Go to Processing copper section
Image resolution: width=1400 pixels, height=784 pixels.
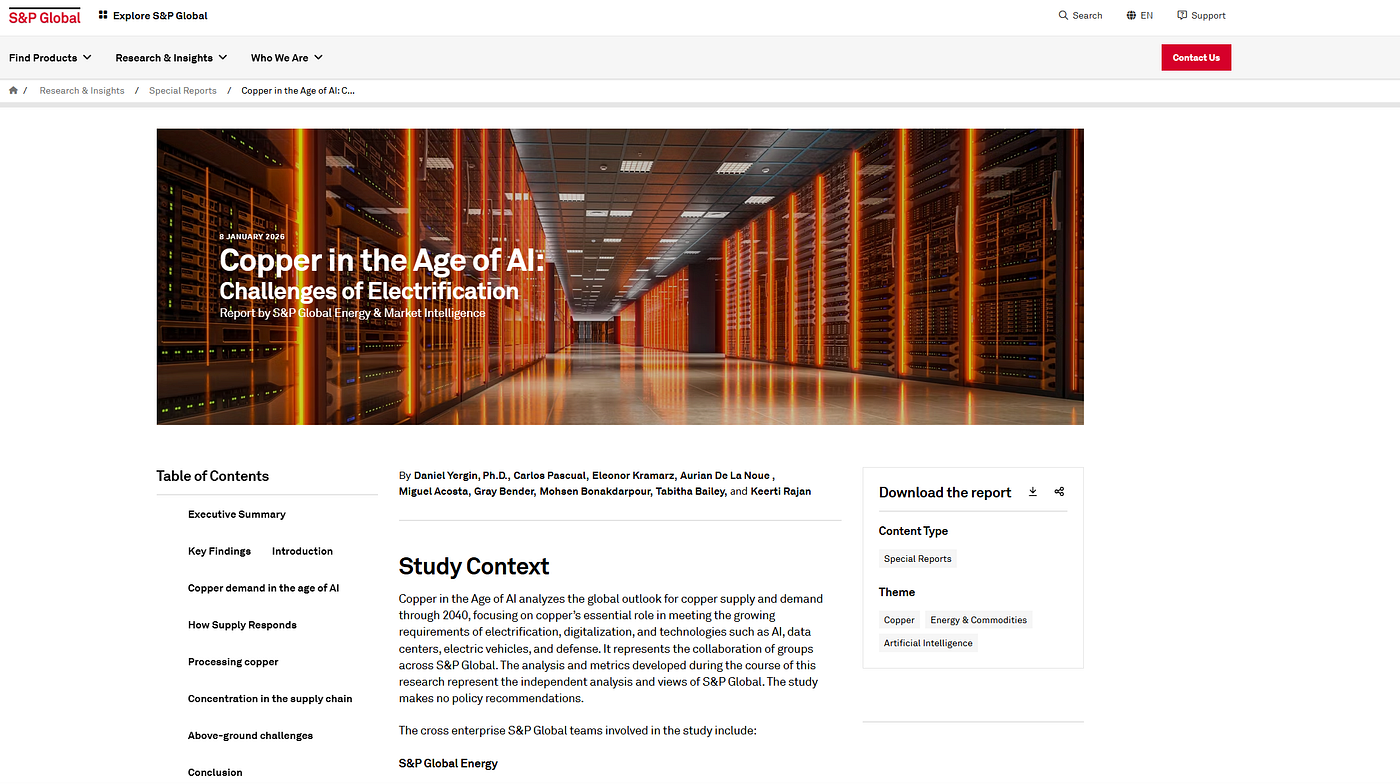coord(233,662)
